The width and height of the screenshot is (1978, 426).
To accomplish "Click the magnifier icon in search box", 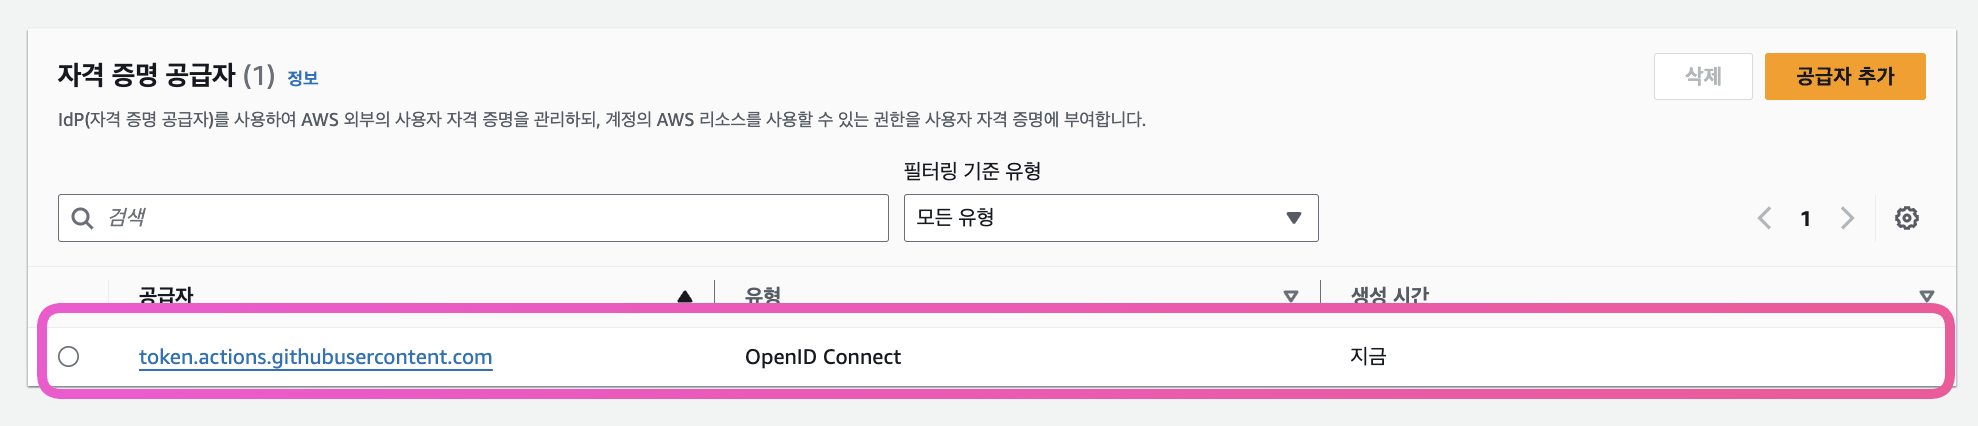I will pyautogui.click(x=82, y=218).
